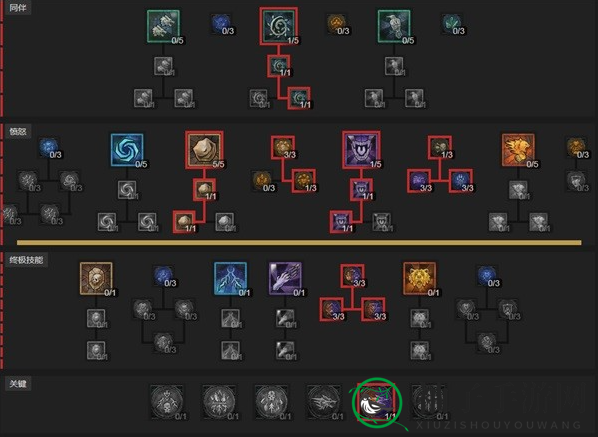The image size is (598, 437).
Task: Click the purple Lacerate claw ultimate
Action: pos(285,279)
